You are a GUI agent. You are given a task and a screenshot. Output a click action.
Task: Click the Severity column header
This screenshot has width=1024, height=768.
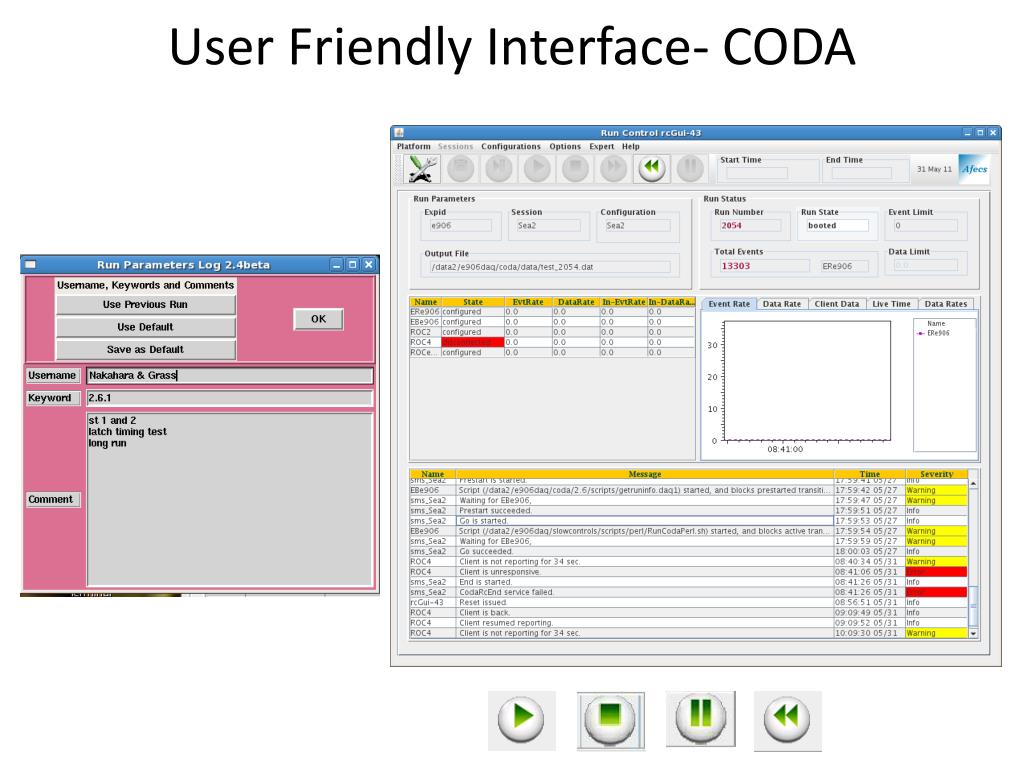click(x=936, y=474)
